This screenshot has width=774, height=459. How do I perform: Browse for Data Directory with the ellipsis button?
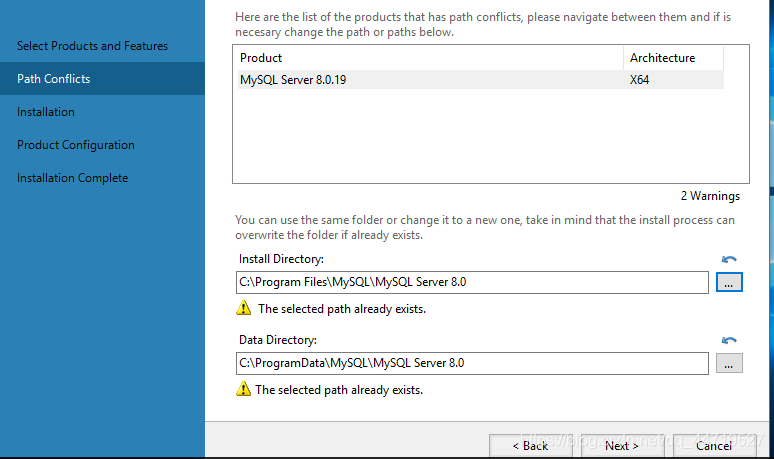[x=729, y=363]
